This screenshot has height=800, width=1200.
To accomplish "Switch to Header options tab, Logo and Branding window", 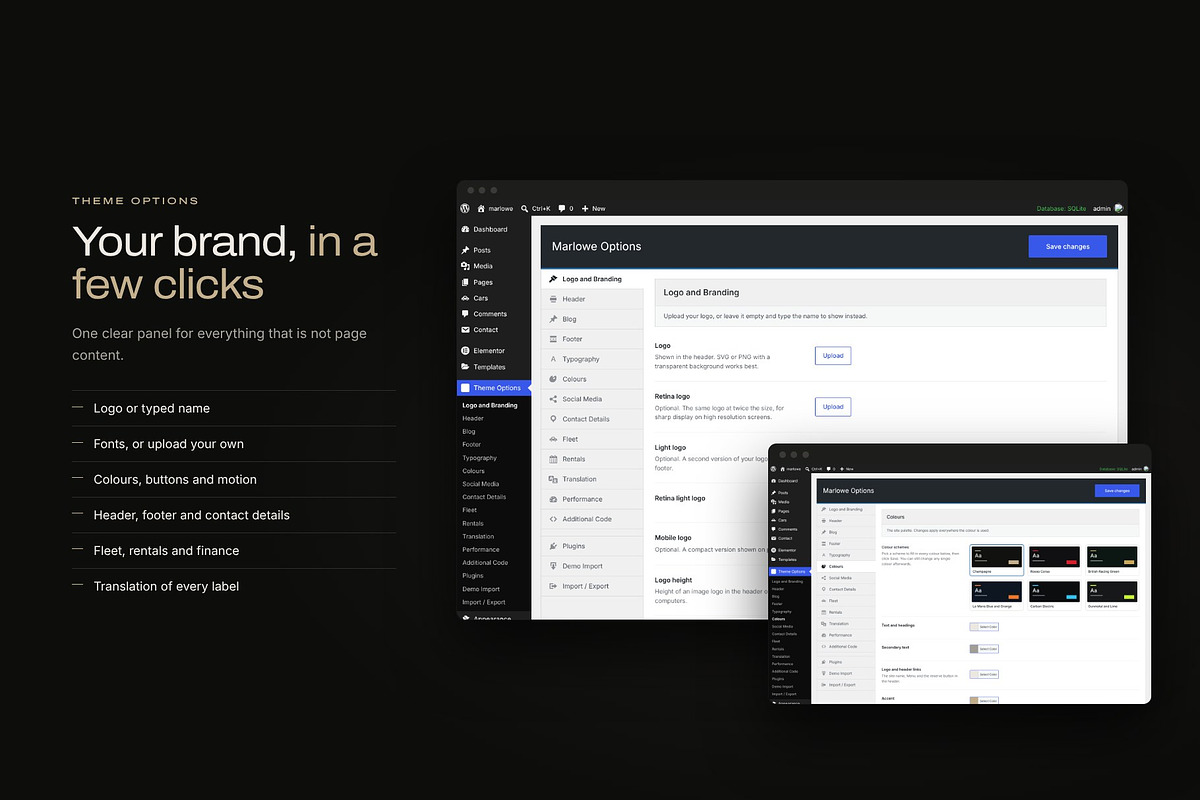I will coord(592,299).
